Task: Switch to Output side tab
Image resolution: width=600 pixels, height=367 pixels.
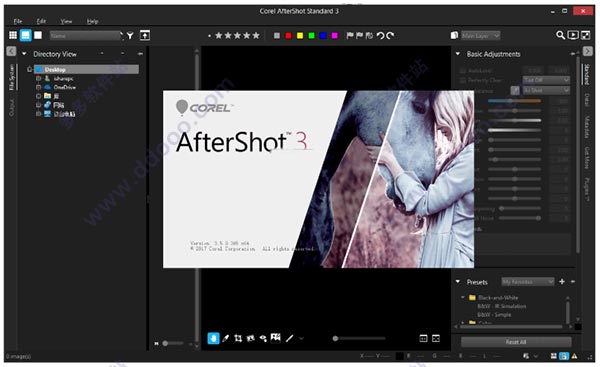Action: 11,107
